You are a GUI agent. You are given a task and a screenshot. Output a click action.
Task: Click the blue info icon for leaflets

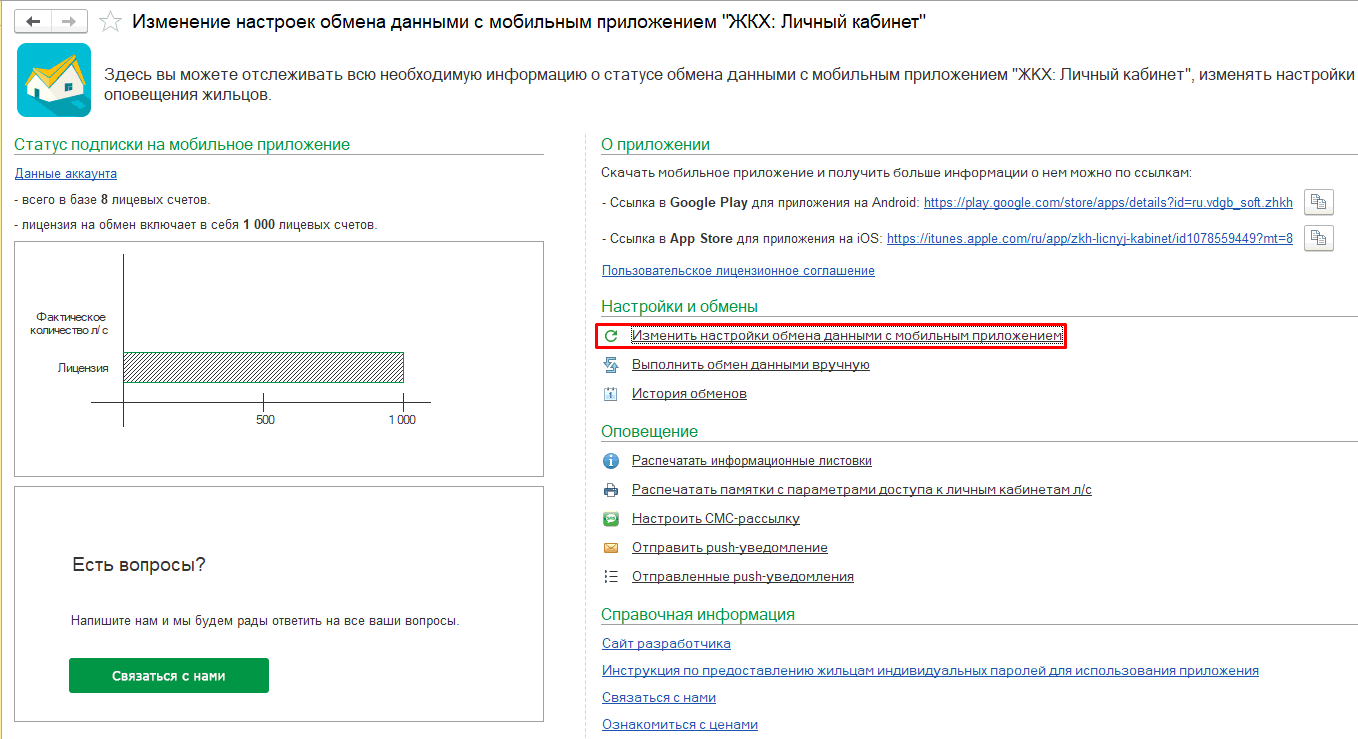611,461
